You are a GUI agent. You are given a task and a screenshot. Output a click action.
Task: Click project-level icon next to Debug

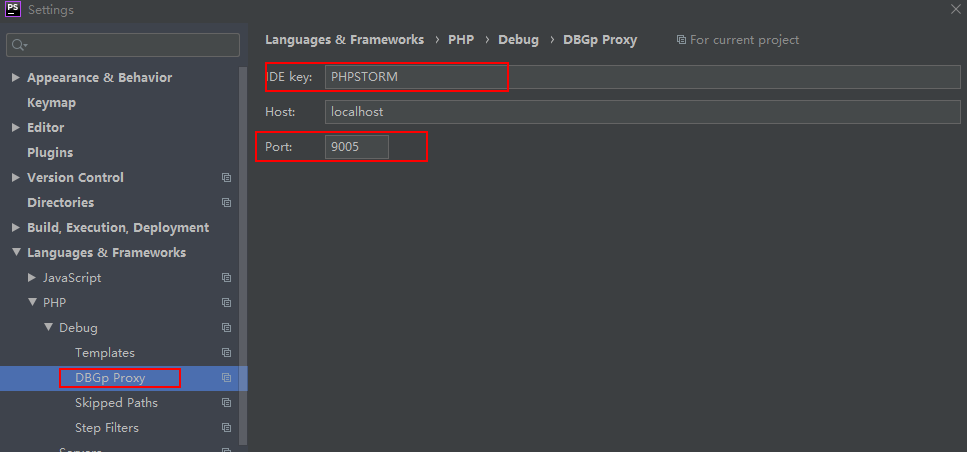point(226,327)
